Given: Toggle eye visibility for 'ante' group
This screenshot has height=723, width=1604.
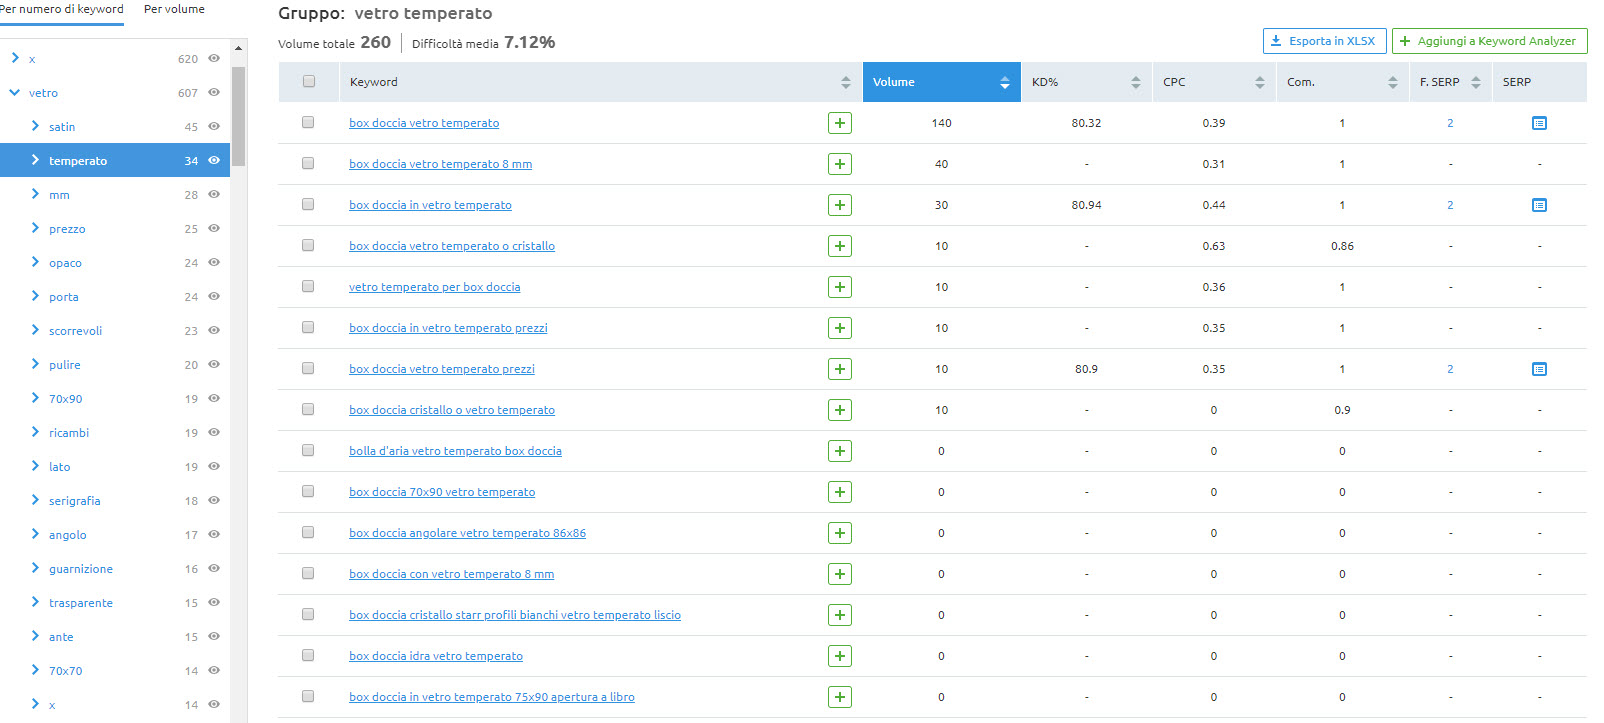Looking at the screenshot, I should [214, 636].
